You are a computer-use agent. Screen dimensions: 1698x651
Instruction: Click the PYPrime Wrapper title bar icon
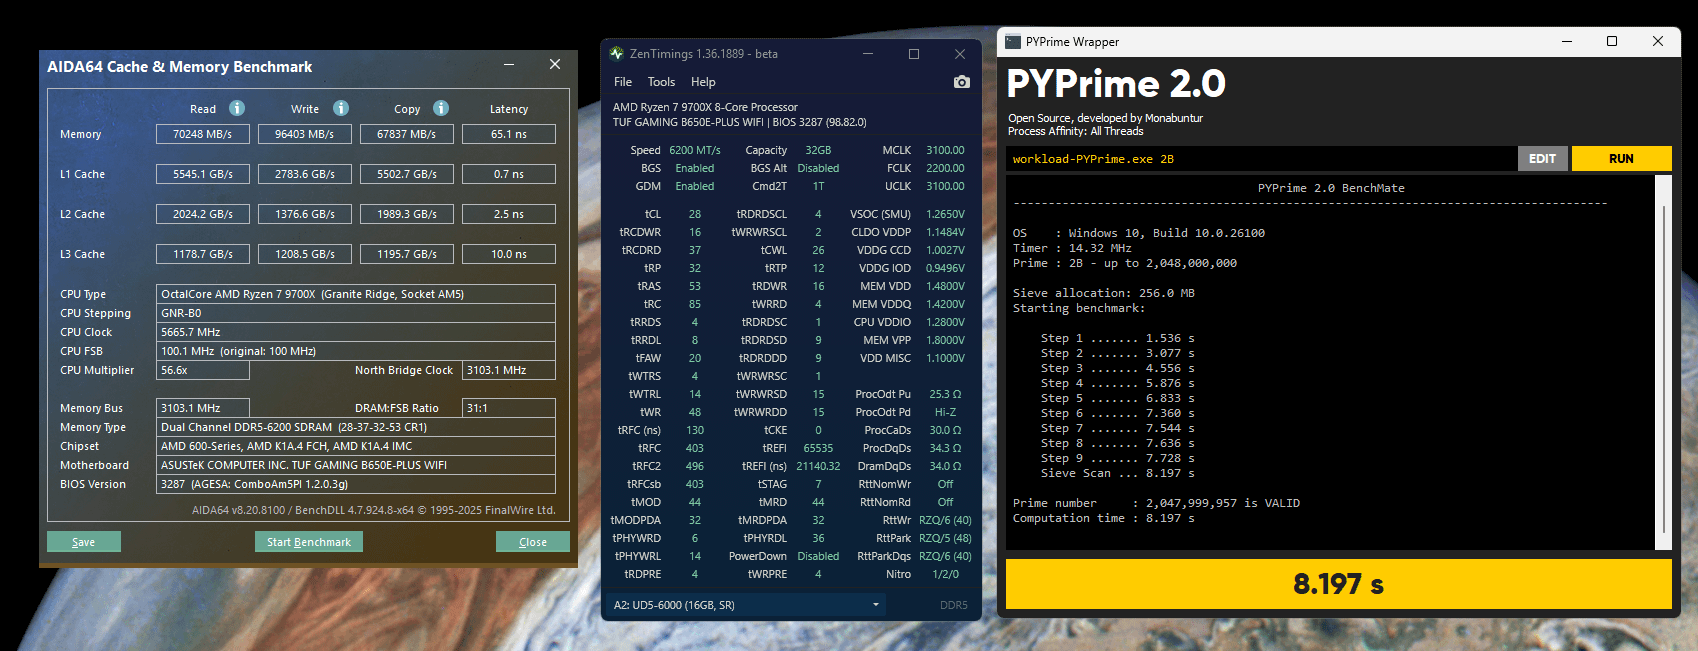coord(1013,42)
